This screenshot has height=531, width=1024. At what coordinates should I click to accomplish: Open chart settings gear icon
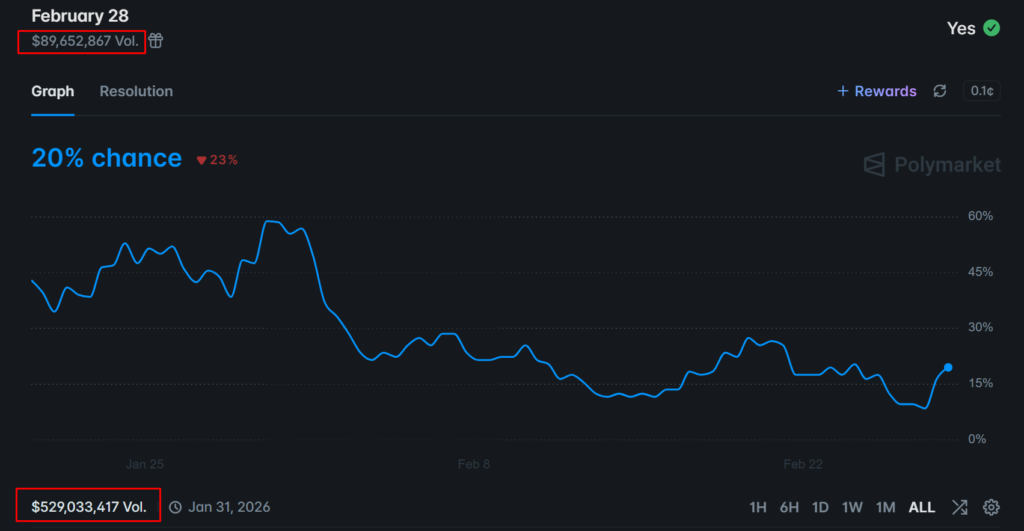point(991,507)
